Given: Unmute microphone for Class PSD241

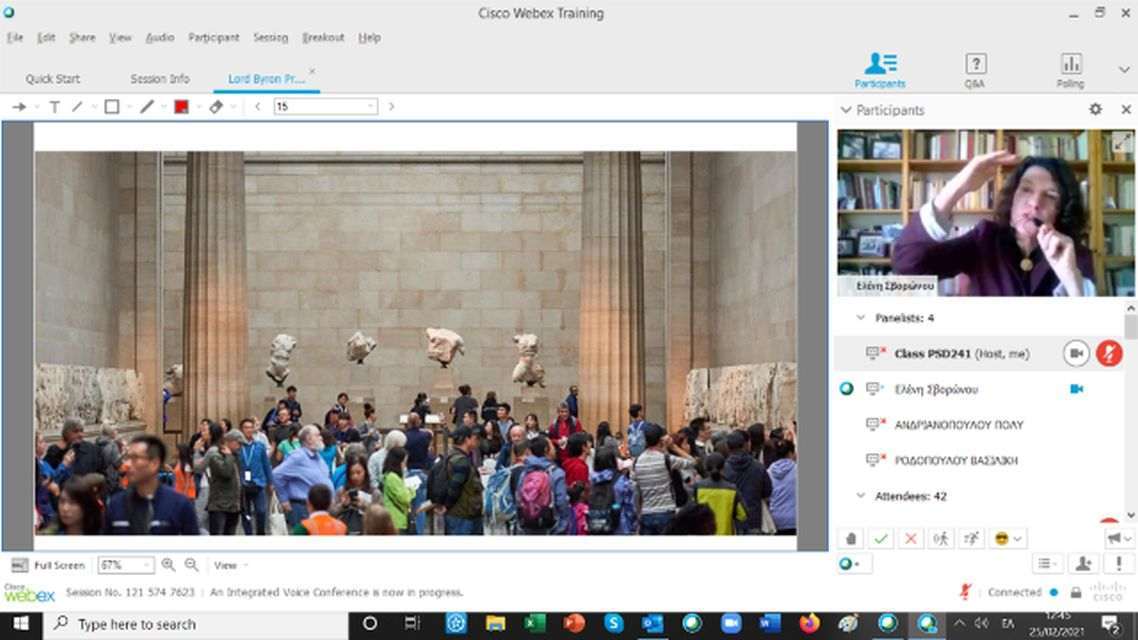Looking at the screenshot, I should (1108, 353).
